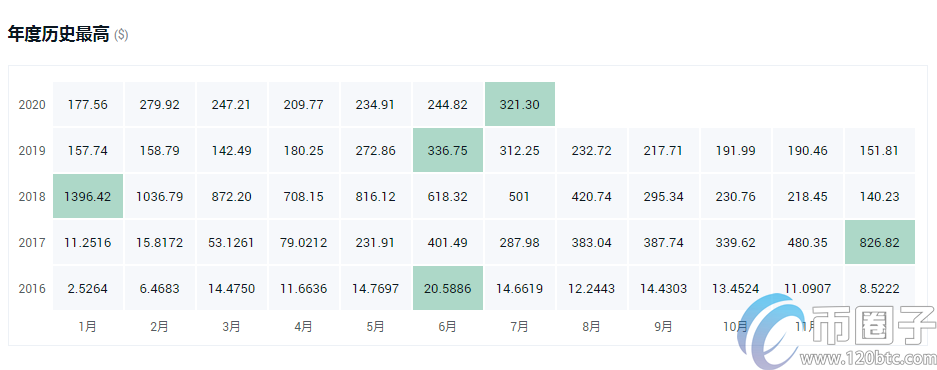Screen dimensions: 937x370
Task: Click the 年度历史最高 heading
Action: click(x=59, y=34)
